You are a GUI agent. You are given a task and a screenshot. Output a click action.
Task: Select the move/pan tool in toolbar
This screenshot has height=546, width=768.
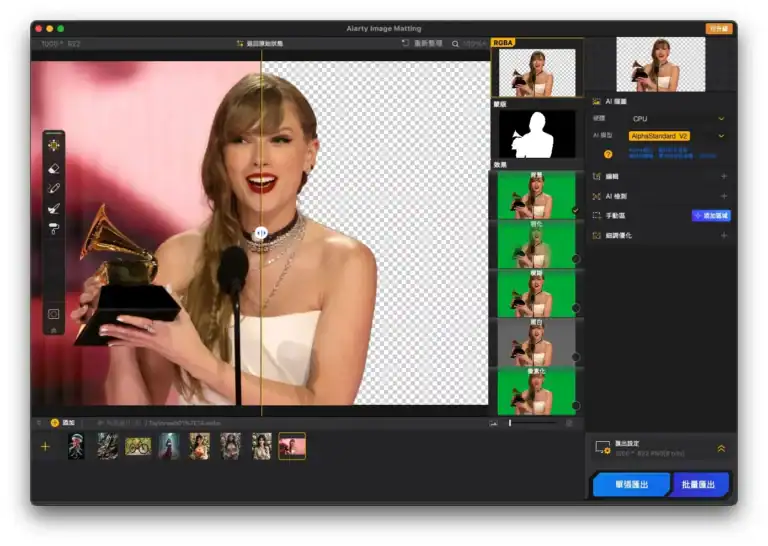53,145
